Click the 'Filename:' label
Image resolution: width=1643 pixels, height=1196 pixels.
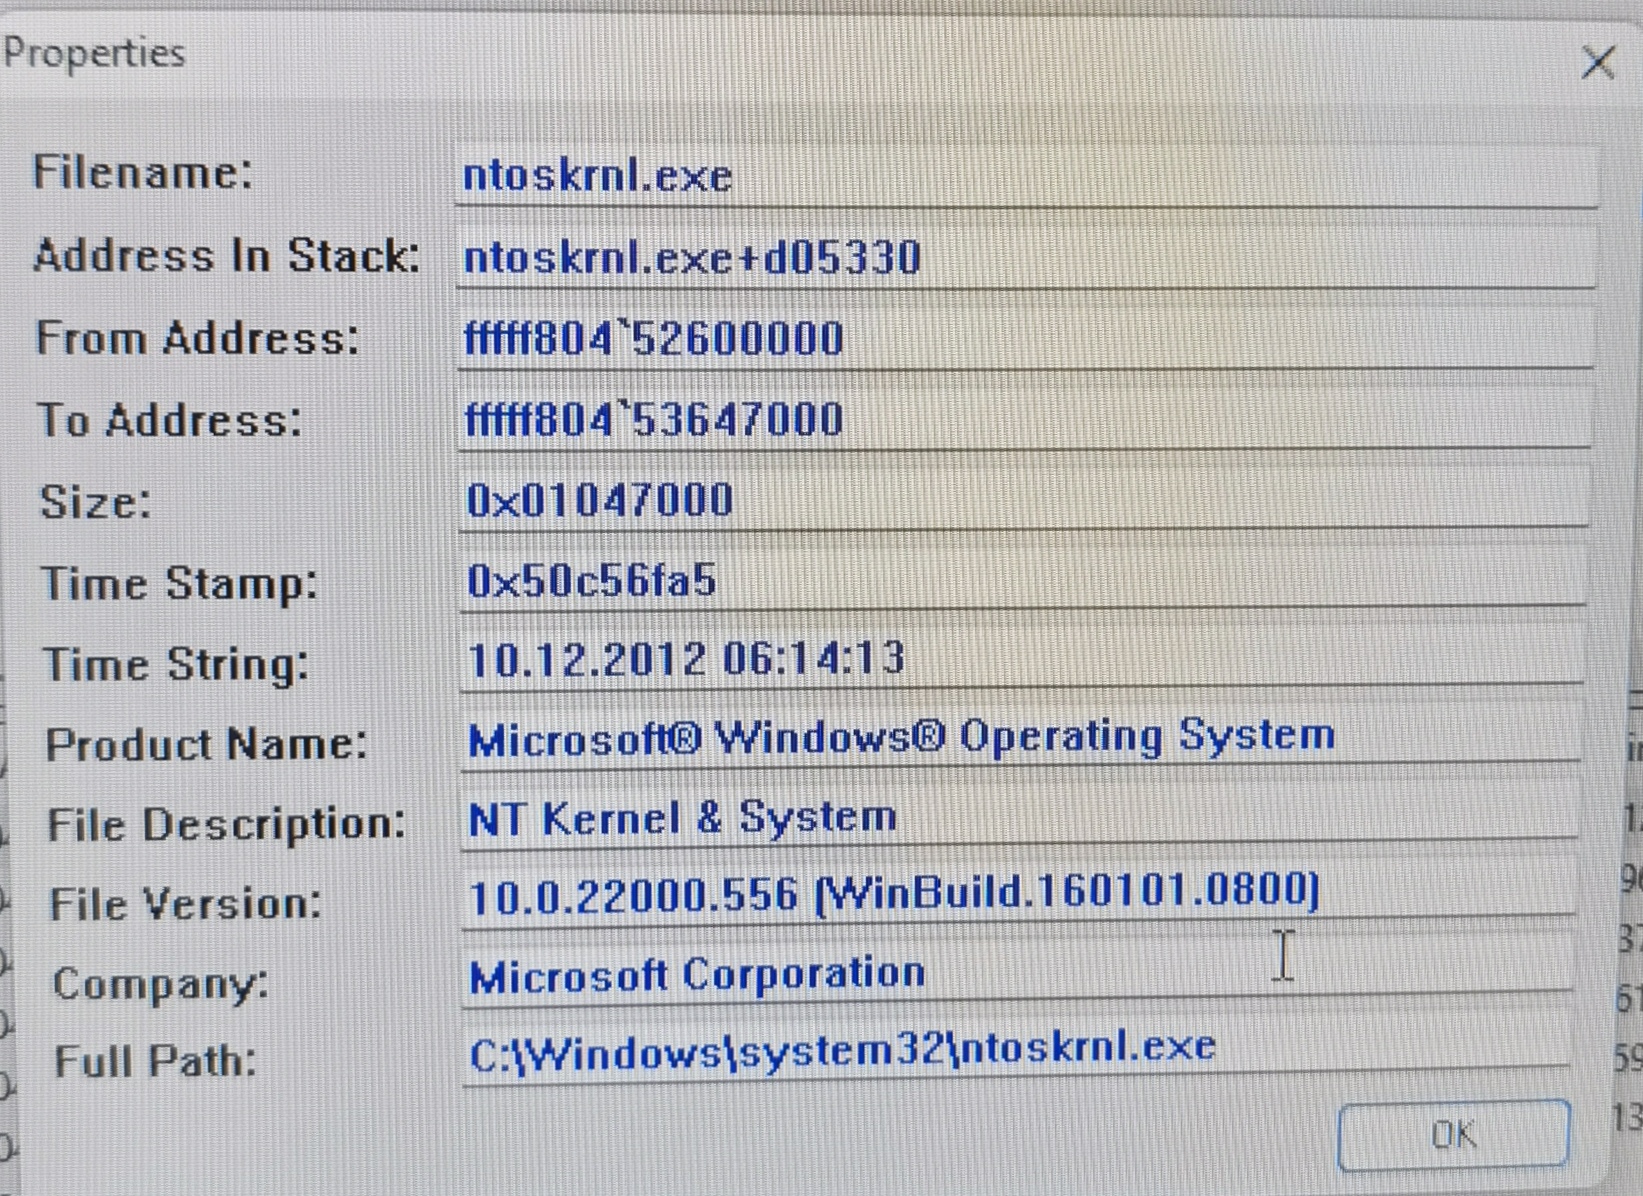pos(142,172)
